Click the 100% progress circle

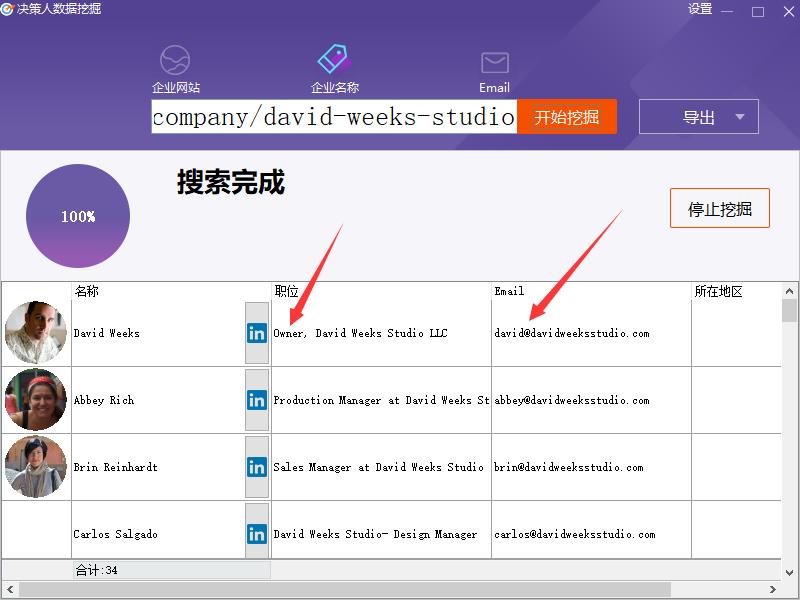78,217
